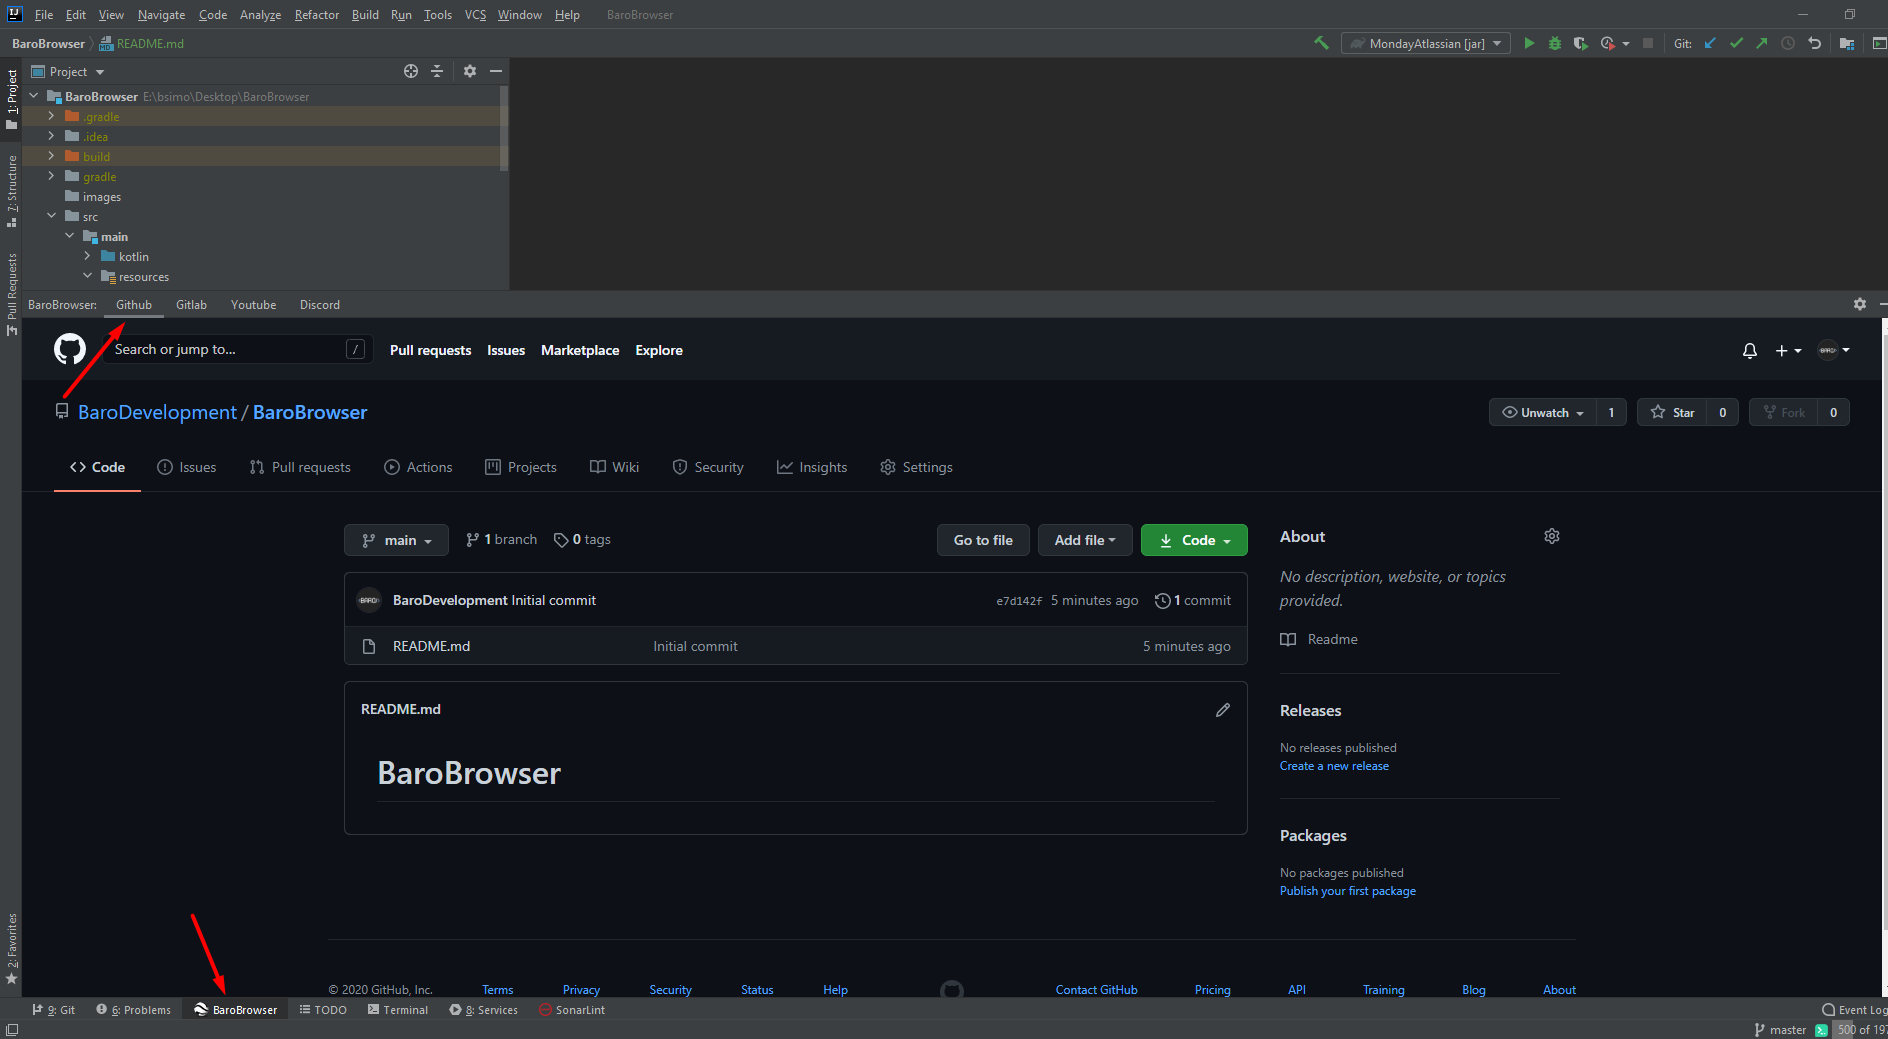The height and width of the screenshot is (1039, 1888).
Task: Click the Collapse All icon in Project panel
Action: [437, 71]
